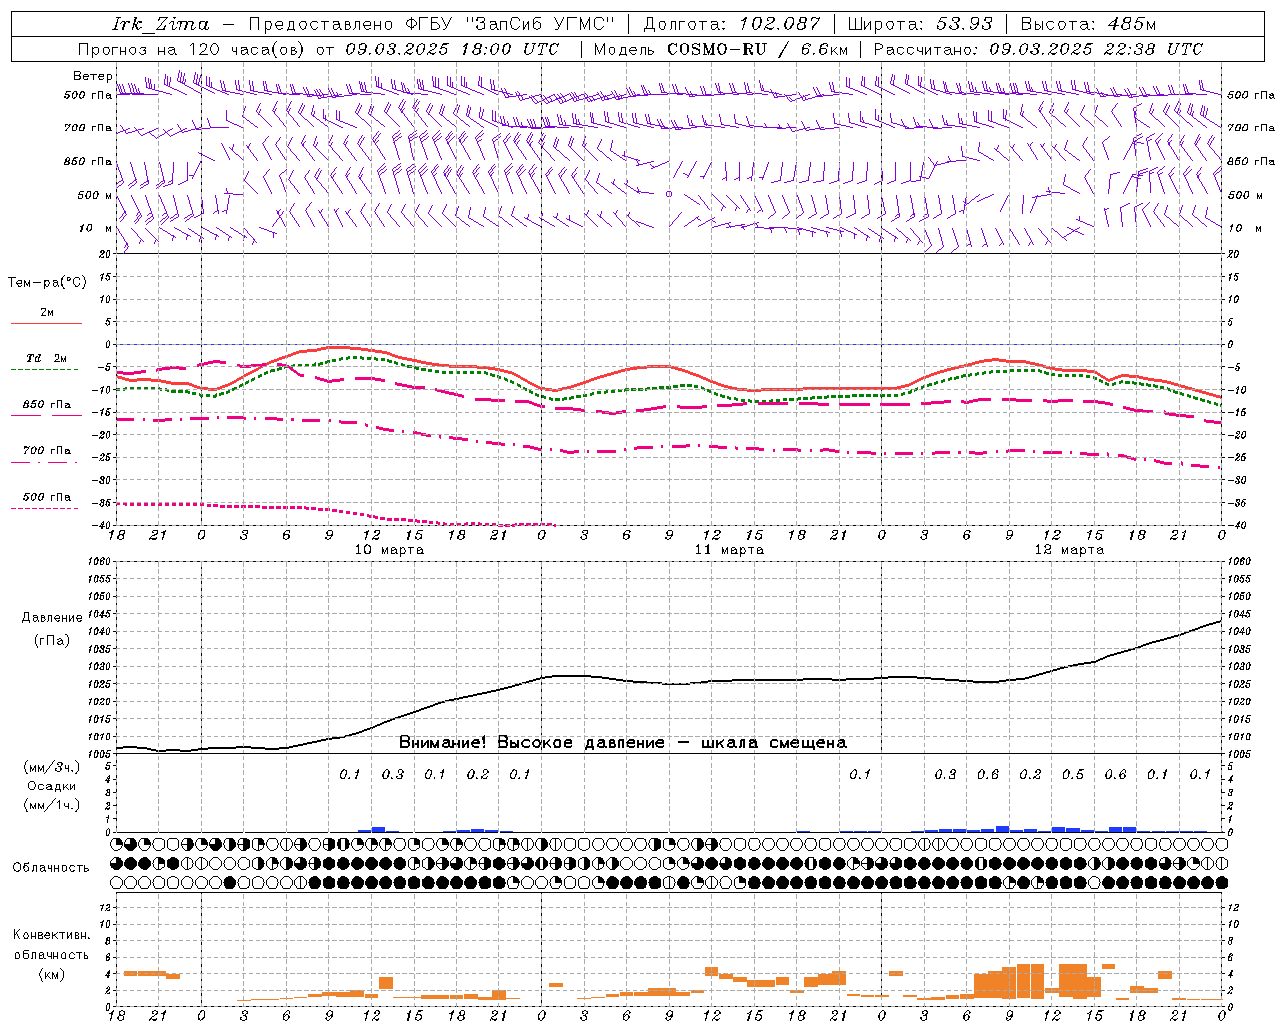Click the '0.5' precipitation amount value
This screenshot has width=1280, height=1024.
click(x=1073, y=775)
